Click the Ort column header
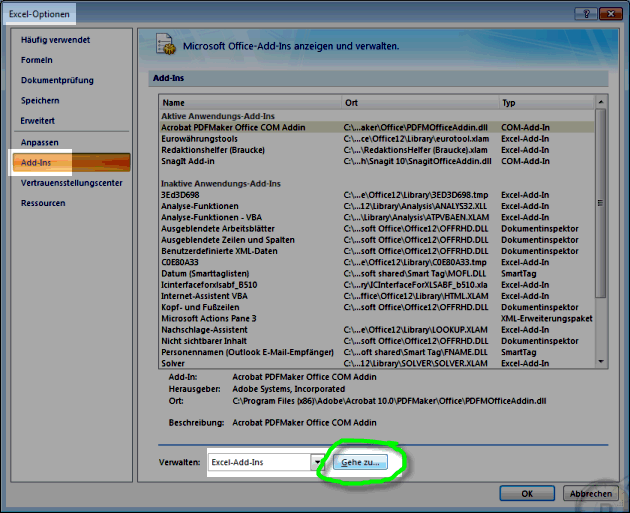Image resolution: width=630 pixels, height=513 pixels. tap(420, 102)
